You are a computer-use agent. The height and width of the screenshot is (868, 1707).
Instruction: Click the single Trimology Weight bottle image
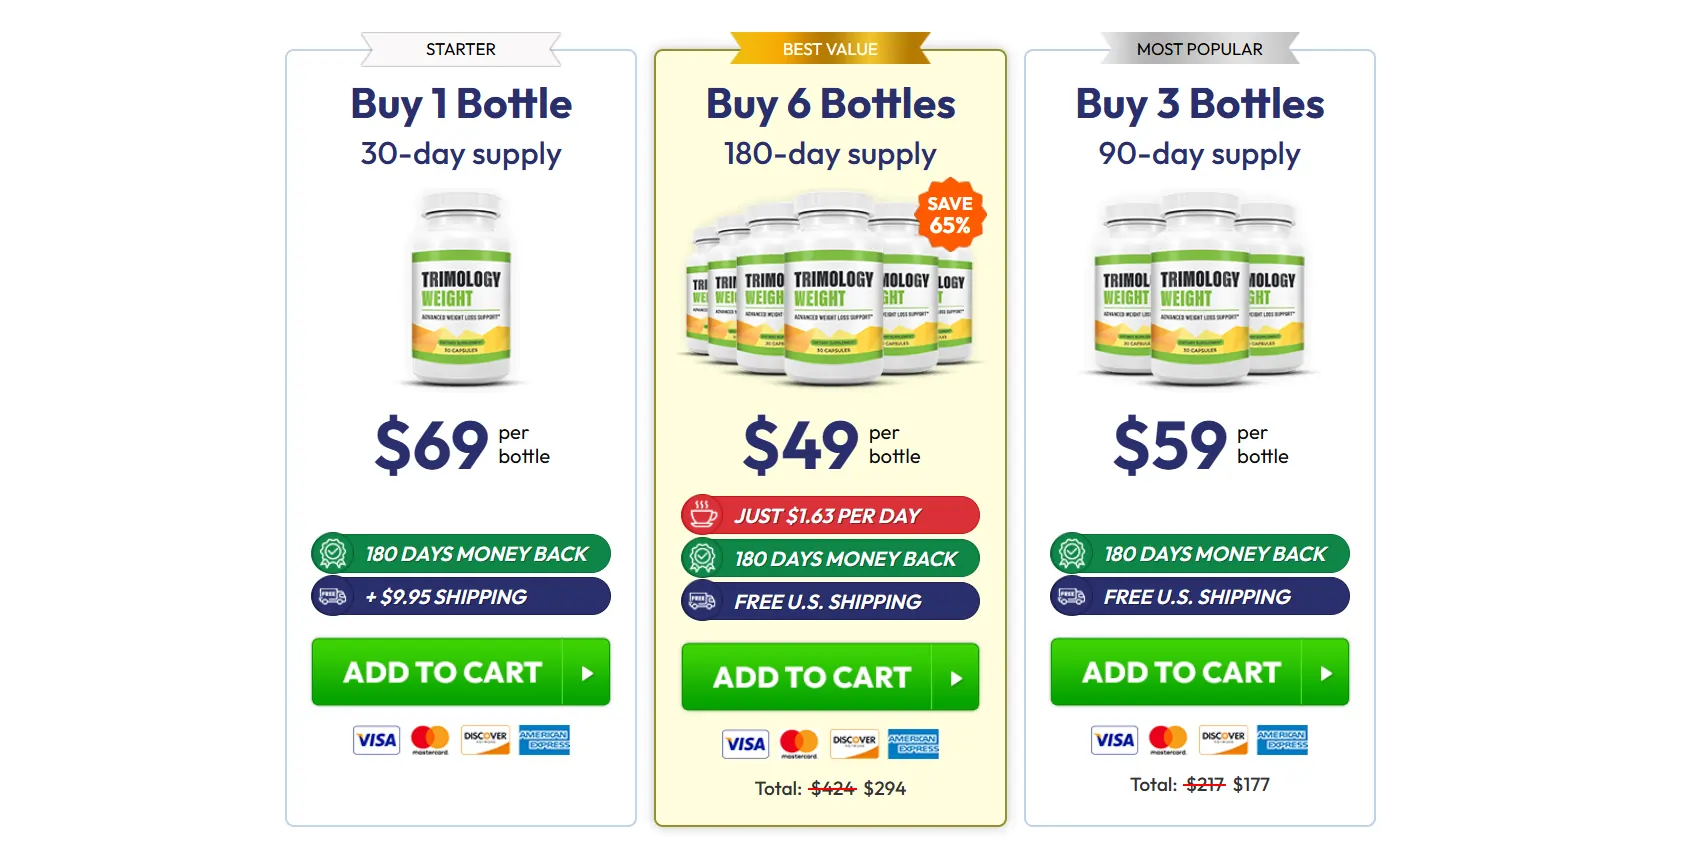[460, 290]
